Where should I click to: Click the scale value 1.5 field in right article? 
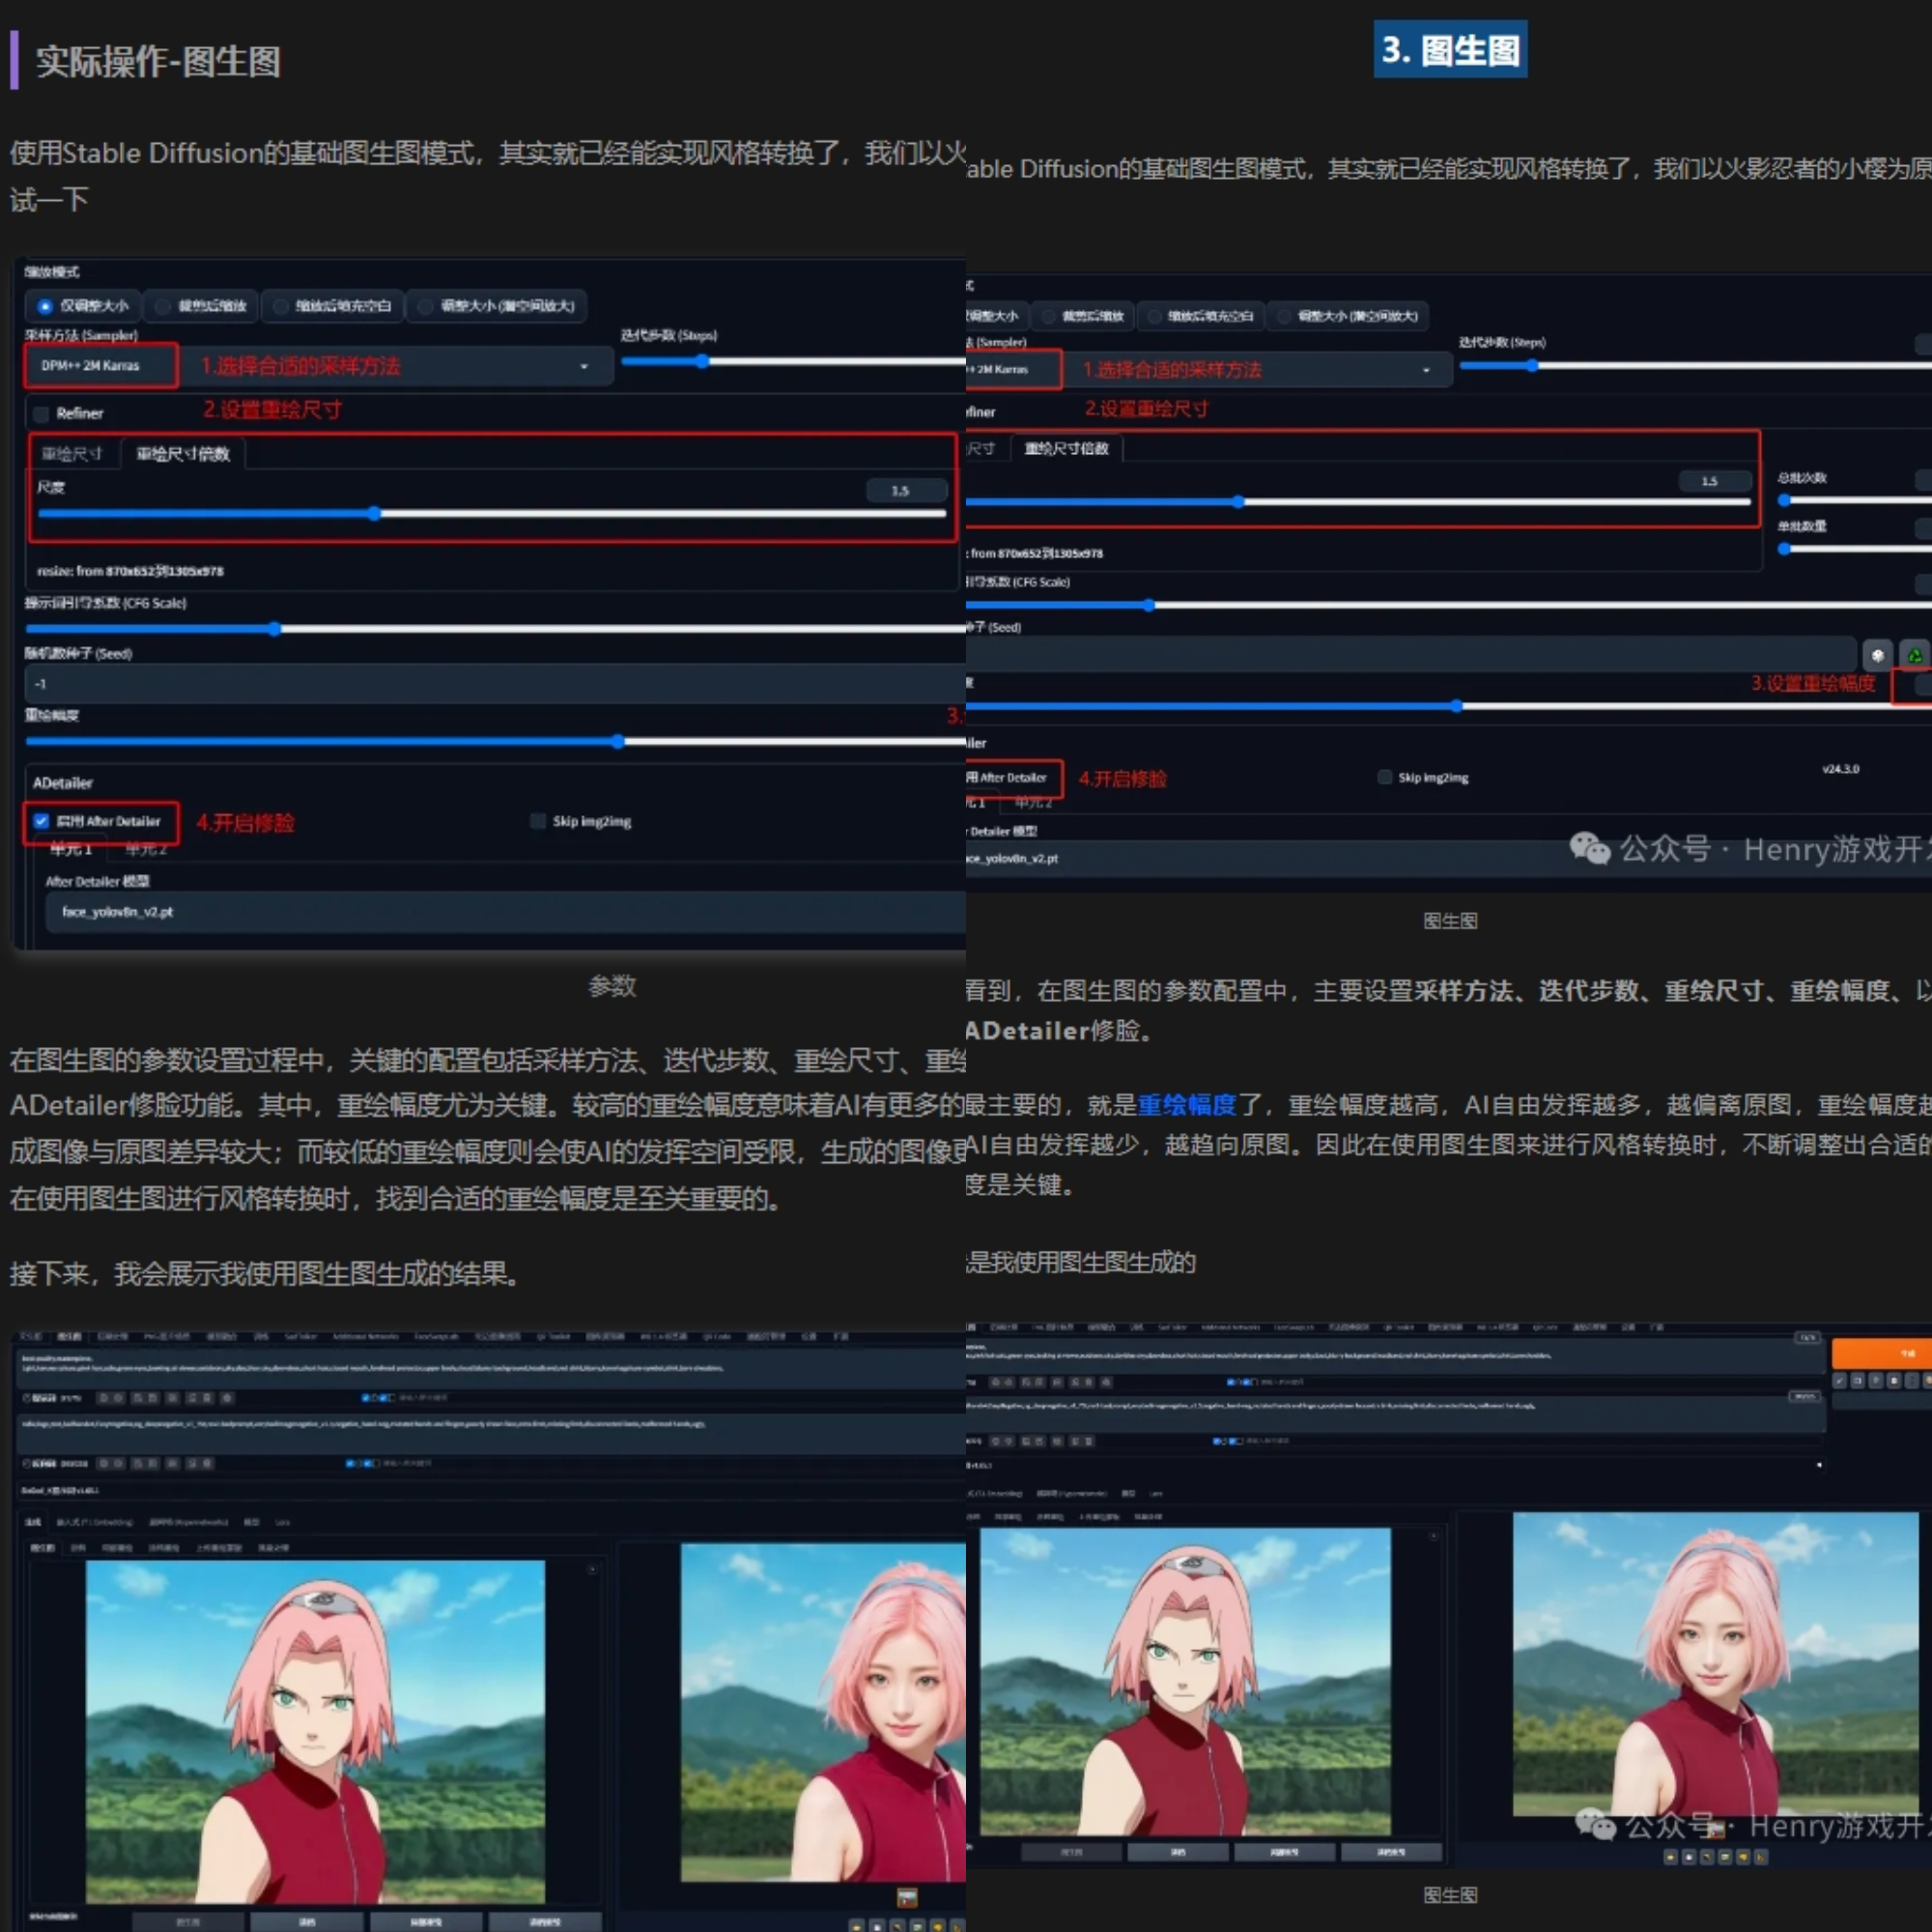[1714, 481]
